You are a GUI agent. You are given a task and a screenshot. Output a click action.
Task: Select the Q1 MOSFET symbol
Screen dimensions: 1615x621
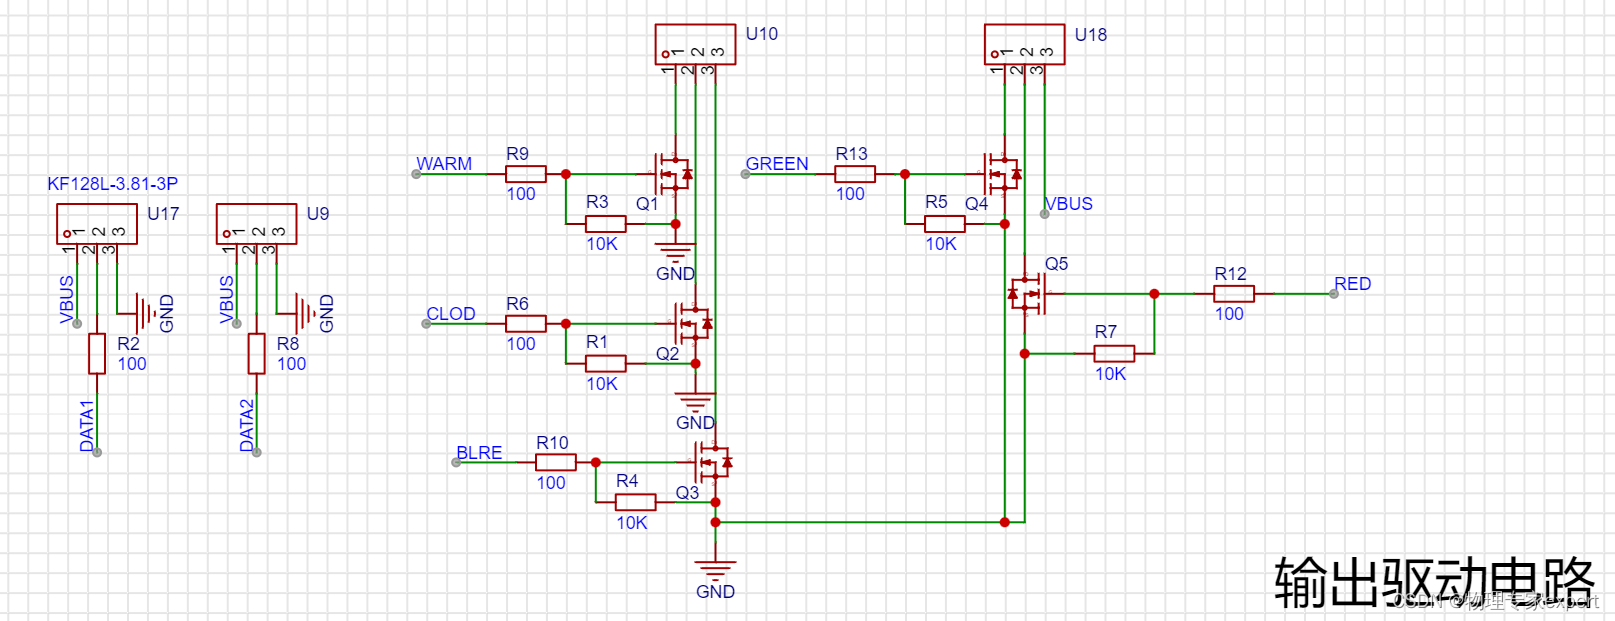(x=674, y=174)
